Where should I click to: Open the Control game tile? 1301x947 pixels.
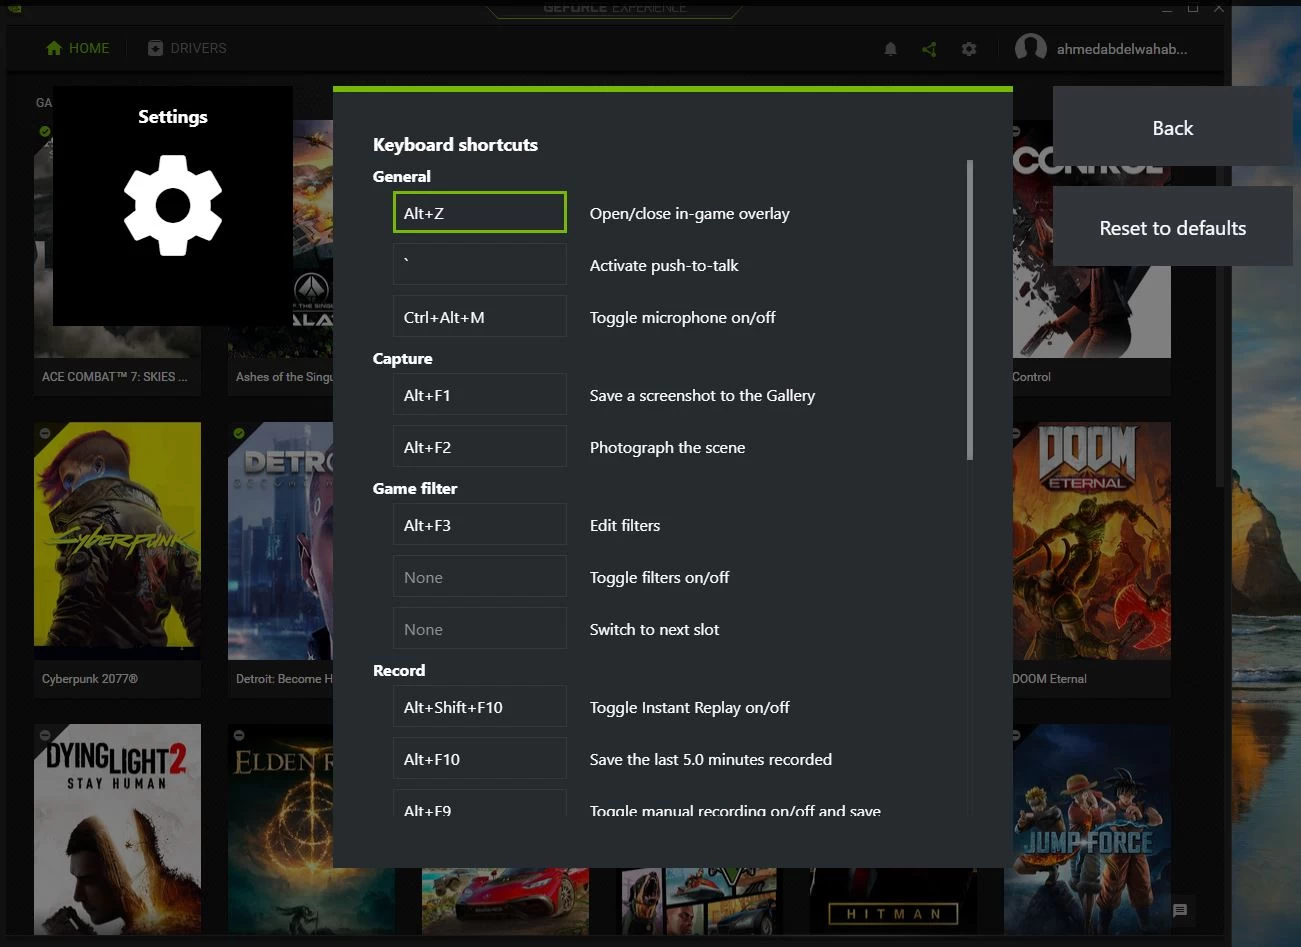coord(1091,240)
